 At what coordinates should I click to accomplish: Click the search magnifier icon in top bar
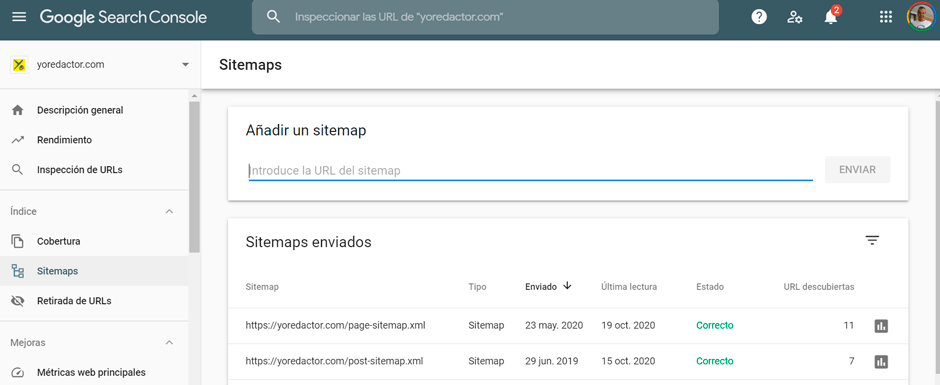pyautogui.click(x=273, y=17)
